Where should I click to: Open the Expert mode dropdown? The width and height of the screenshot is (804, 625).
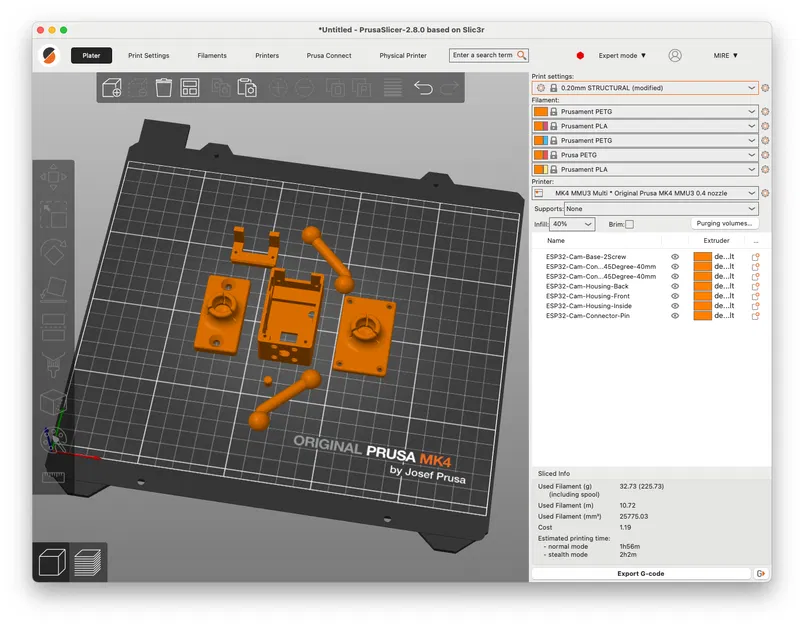coord(622,55)
